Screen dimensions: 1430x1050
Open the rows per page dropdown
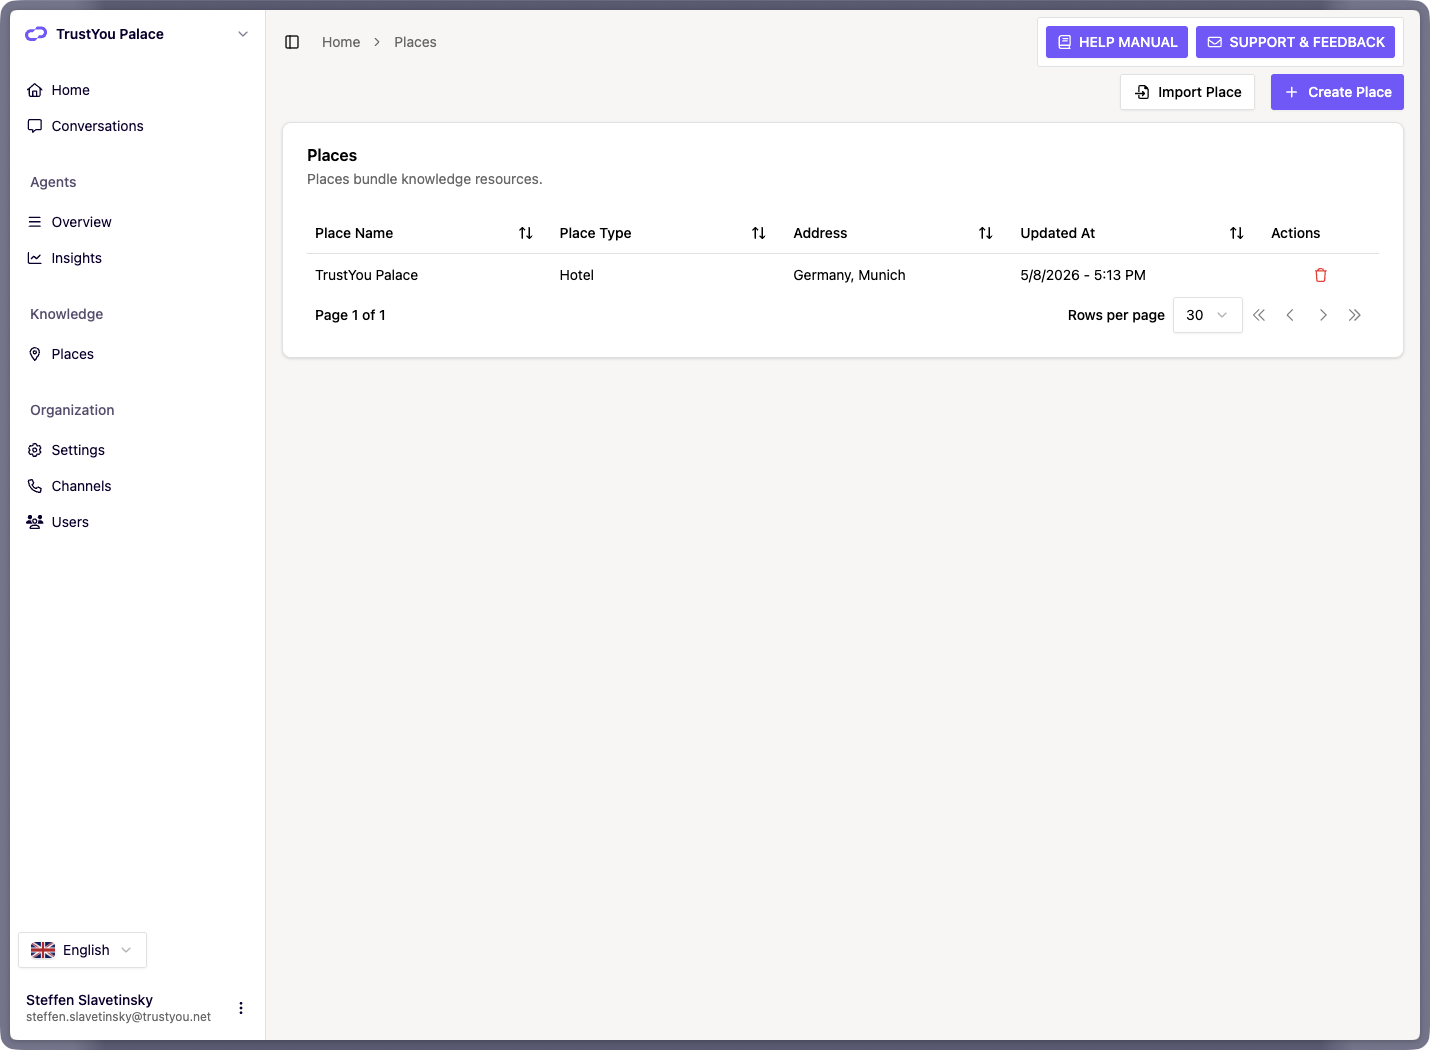click(x=1207, y=315)
